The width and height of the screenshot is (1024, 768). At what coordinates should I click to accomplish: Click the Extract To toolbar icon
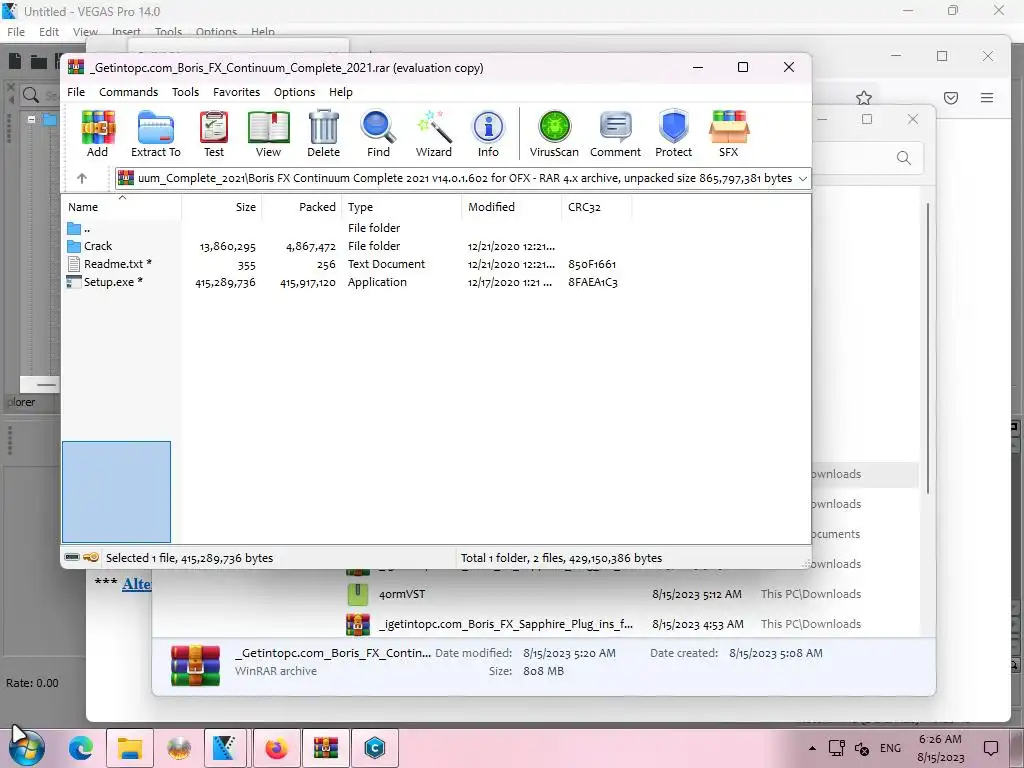click(x=155, y=134)
